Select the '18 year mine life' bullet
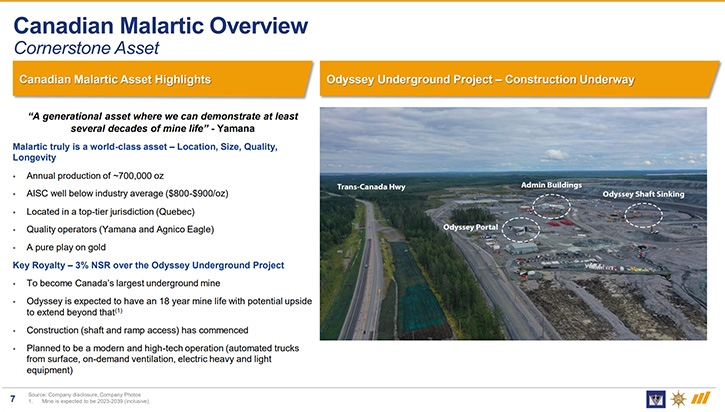Image resolution: width=725 pixels, height=412 pixels. pyautogui.click(x=169, y=307)
